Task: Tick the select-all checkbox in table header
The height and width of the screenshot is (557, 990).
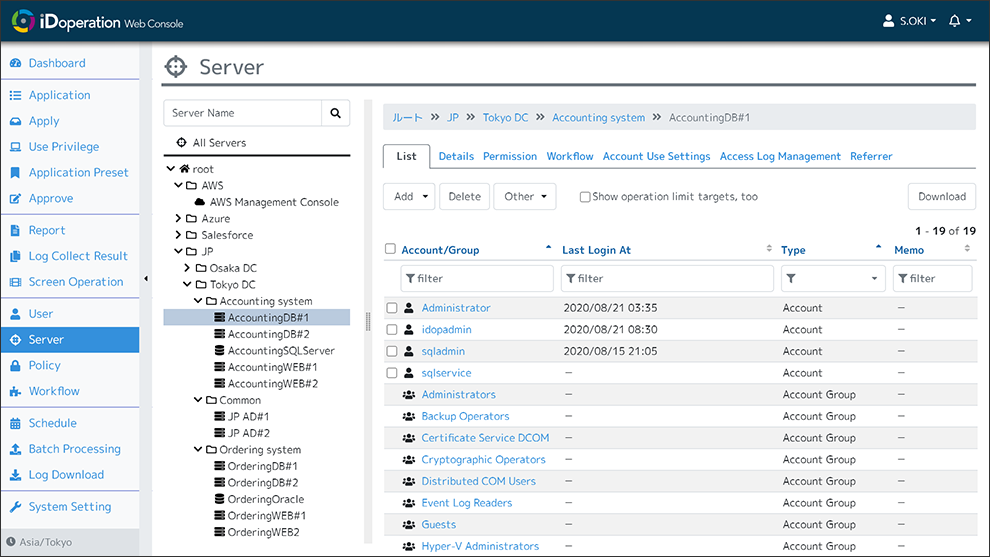Action: pos(392,250)
